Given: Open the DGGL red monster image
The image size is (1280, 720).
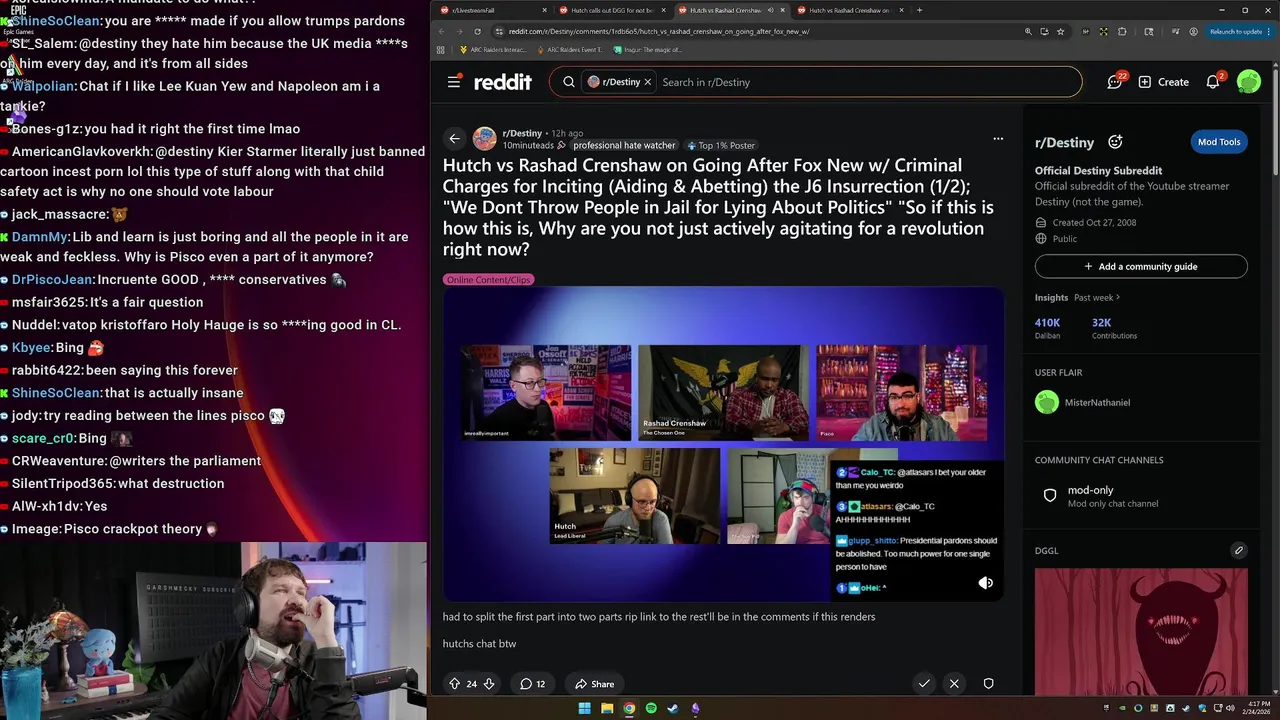Looking at the screenshot, I should (1141, 631).
